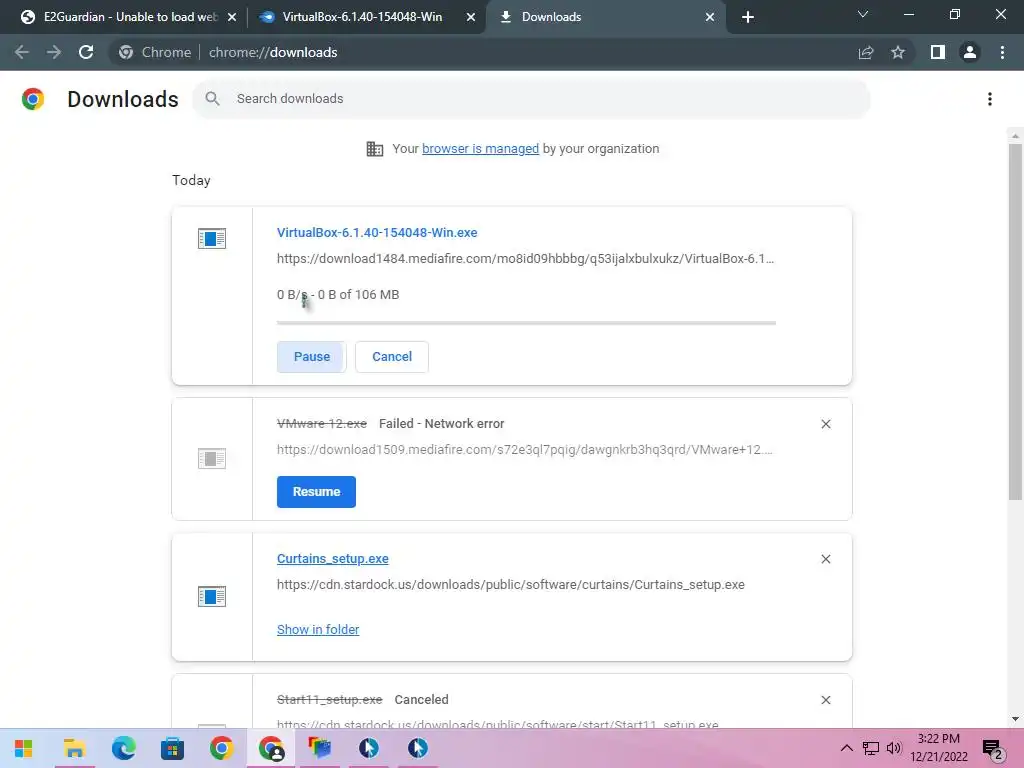Open the Chrome profile avatar
This screenshot has height=768, width=1024.
point(970,52)
